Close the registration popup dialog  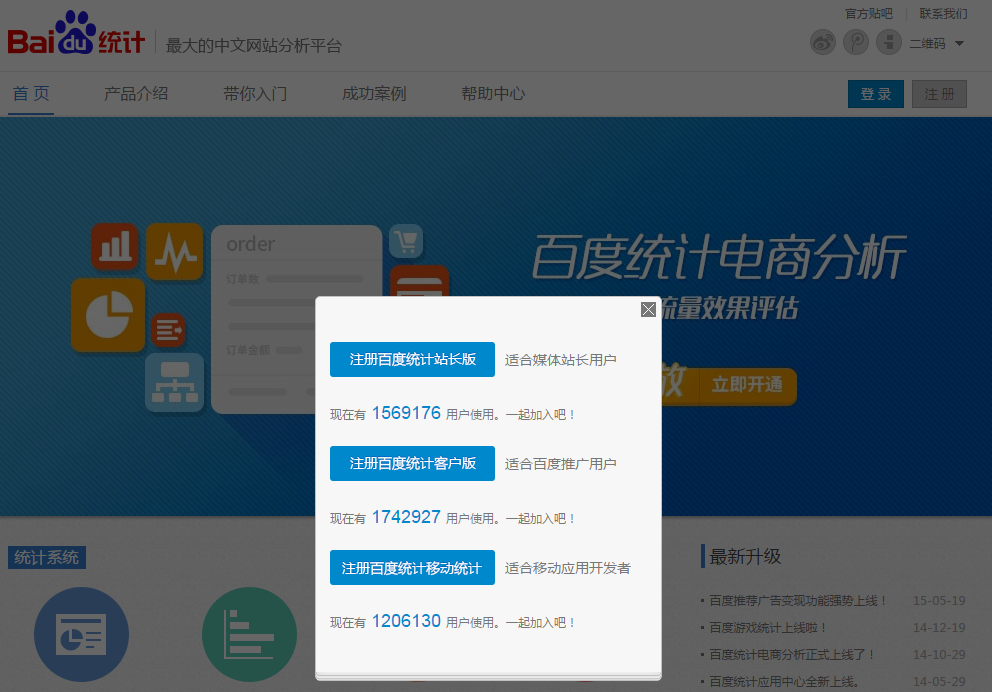point(648,310)
